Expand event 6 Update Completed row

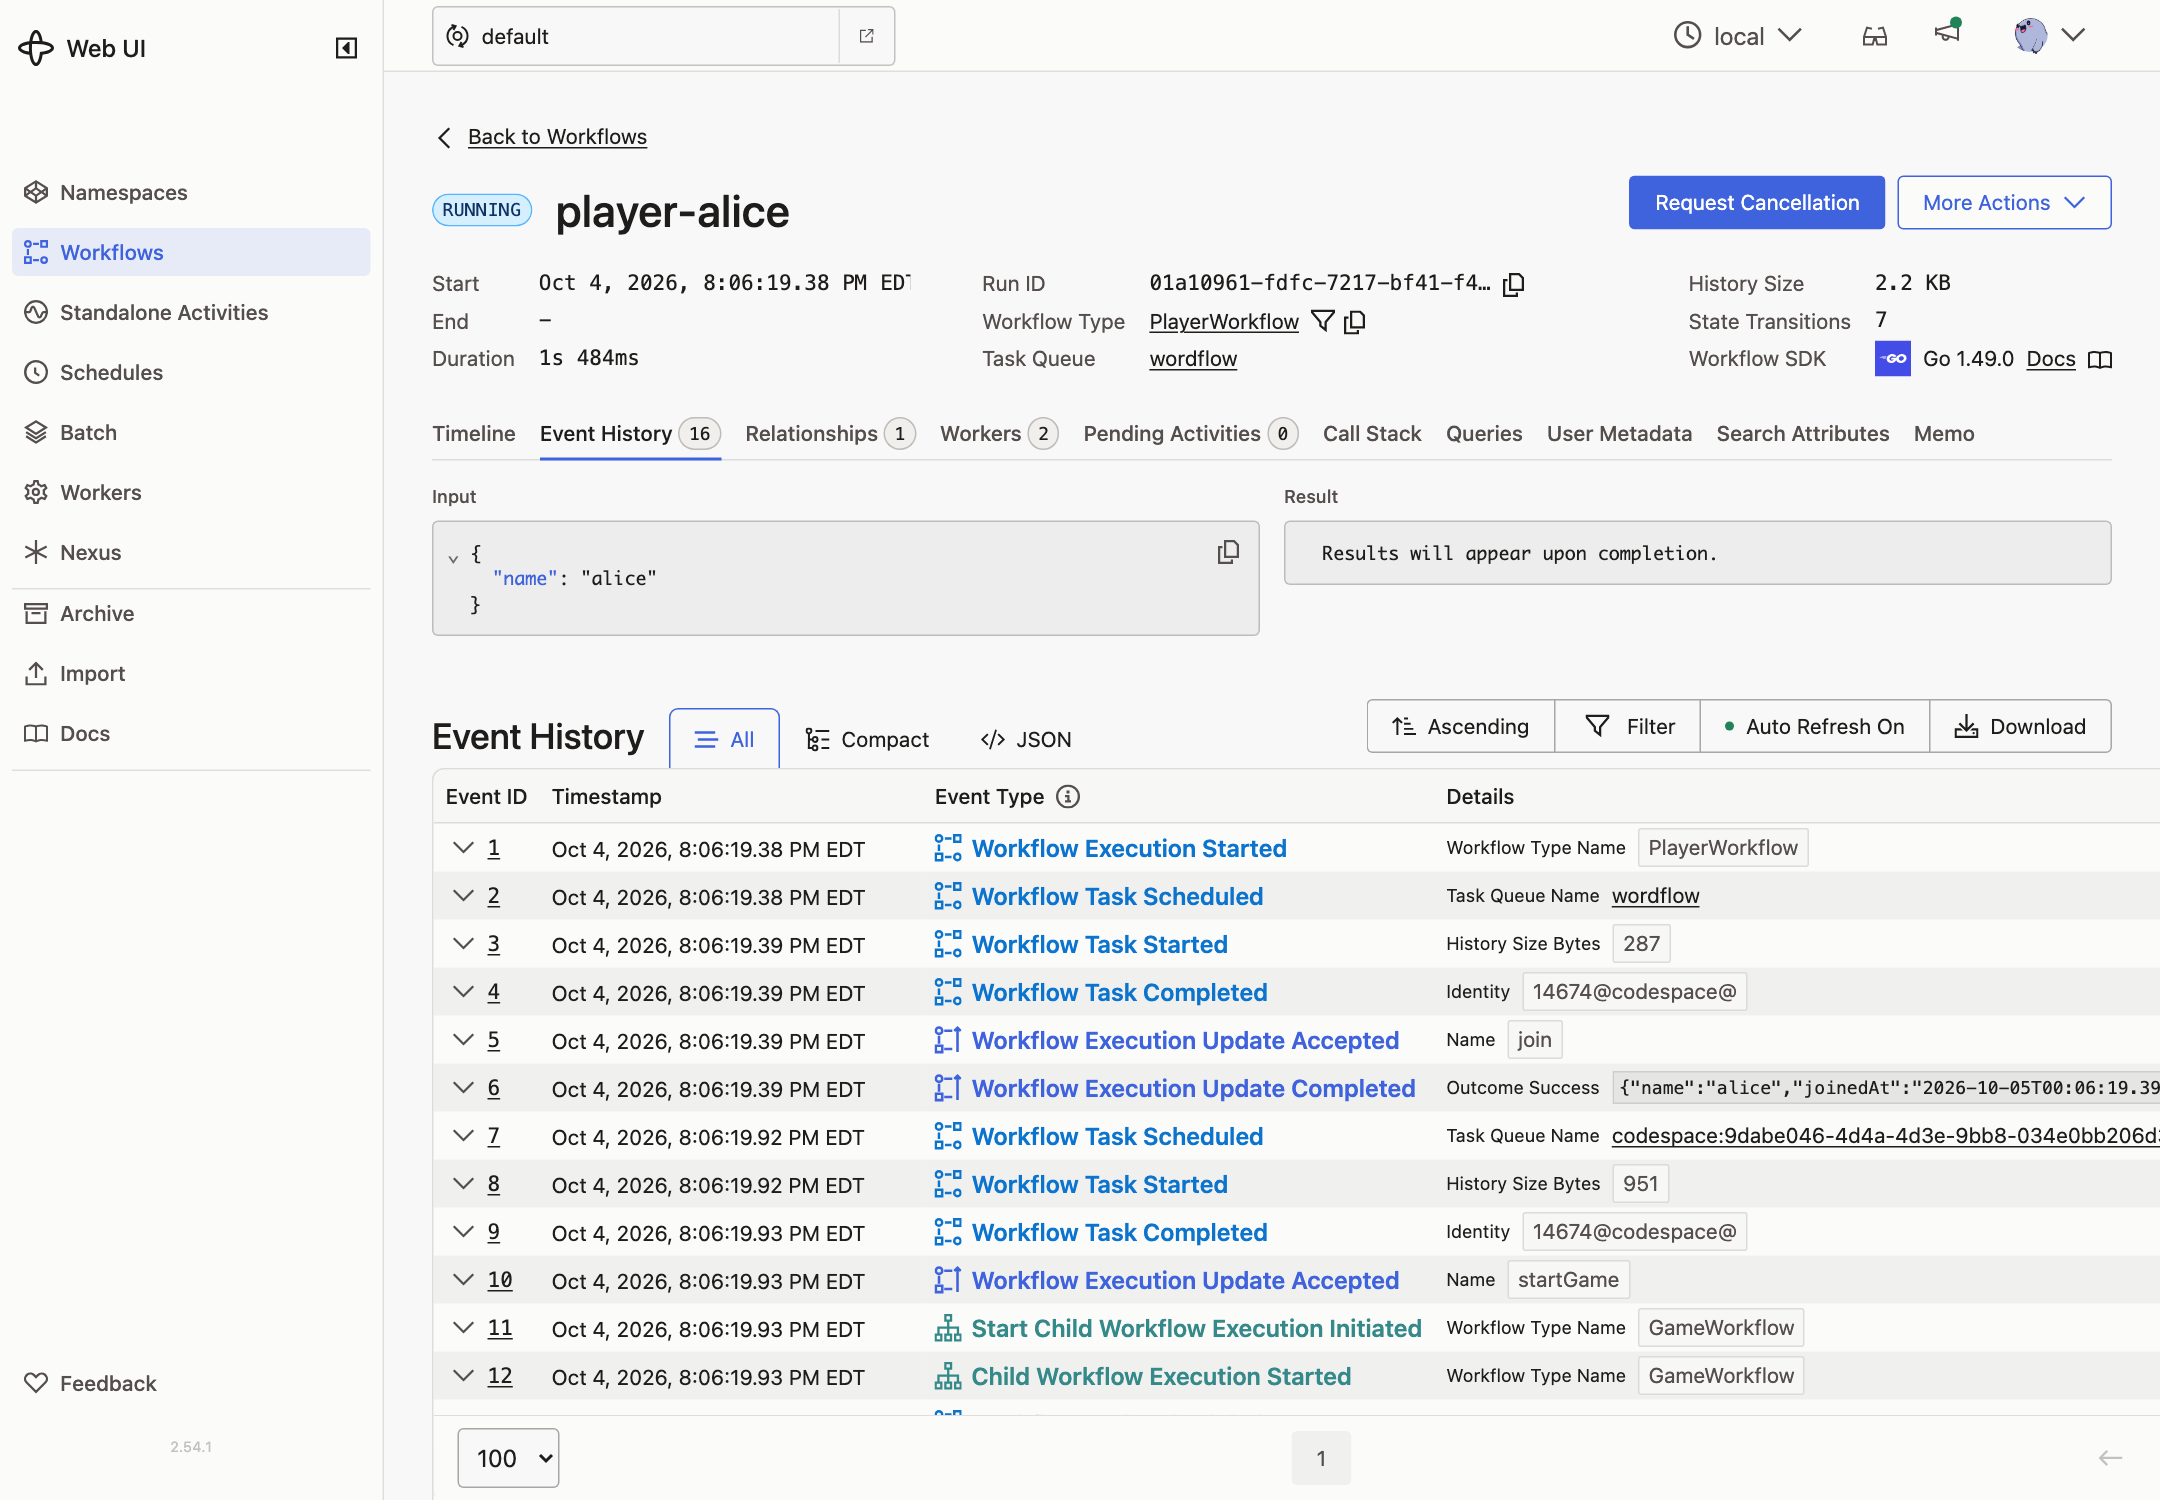point(463,1088)
